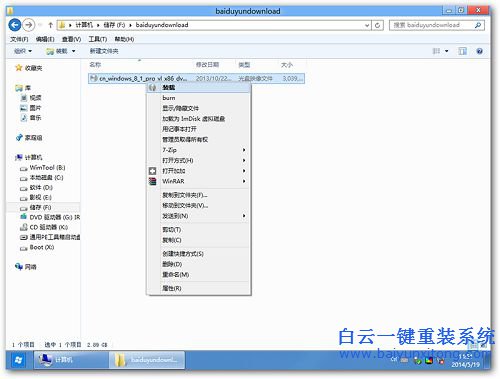Choose 装载 mount in context menu
Image resolution: width=500 pixels, height=379 pixels.
coord(199,87)
